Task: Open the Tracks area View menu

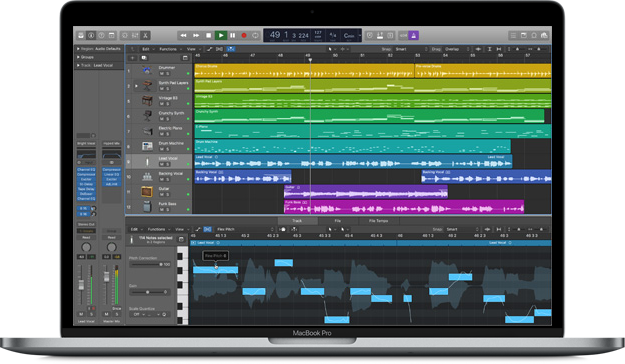Action: 193,49
